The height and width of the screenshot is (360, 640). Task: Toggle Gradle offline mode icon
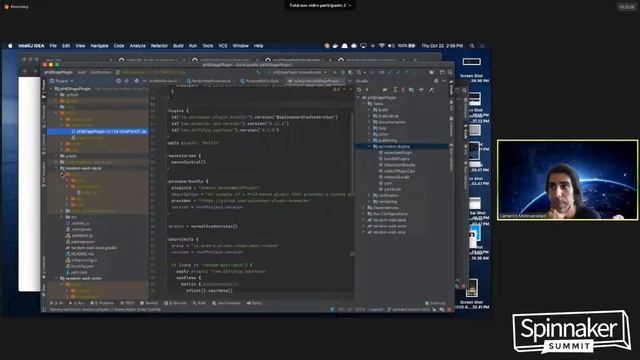[421, 89]
